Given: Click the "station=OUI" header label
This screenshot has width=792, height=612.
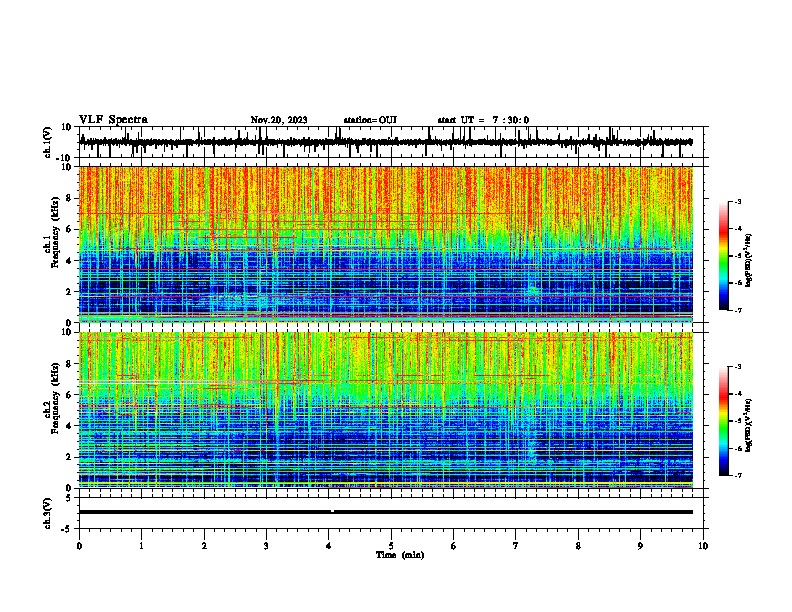Looking at the screenshot, I should click(x=370, y=120).
